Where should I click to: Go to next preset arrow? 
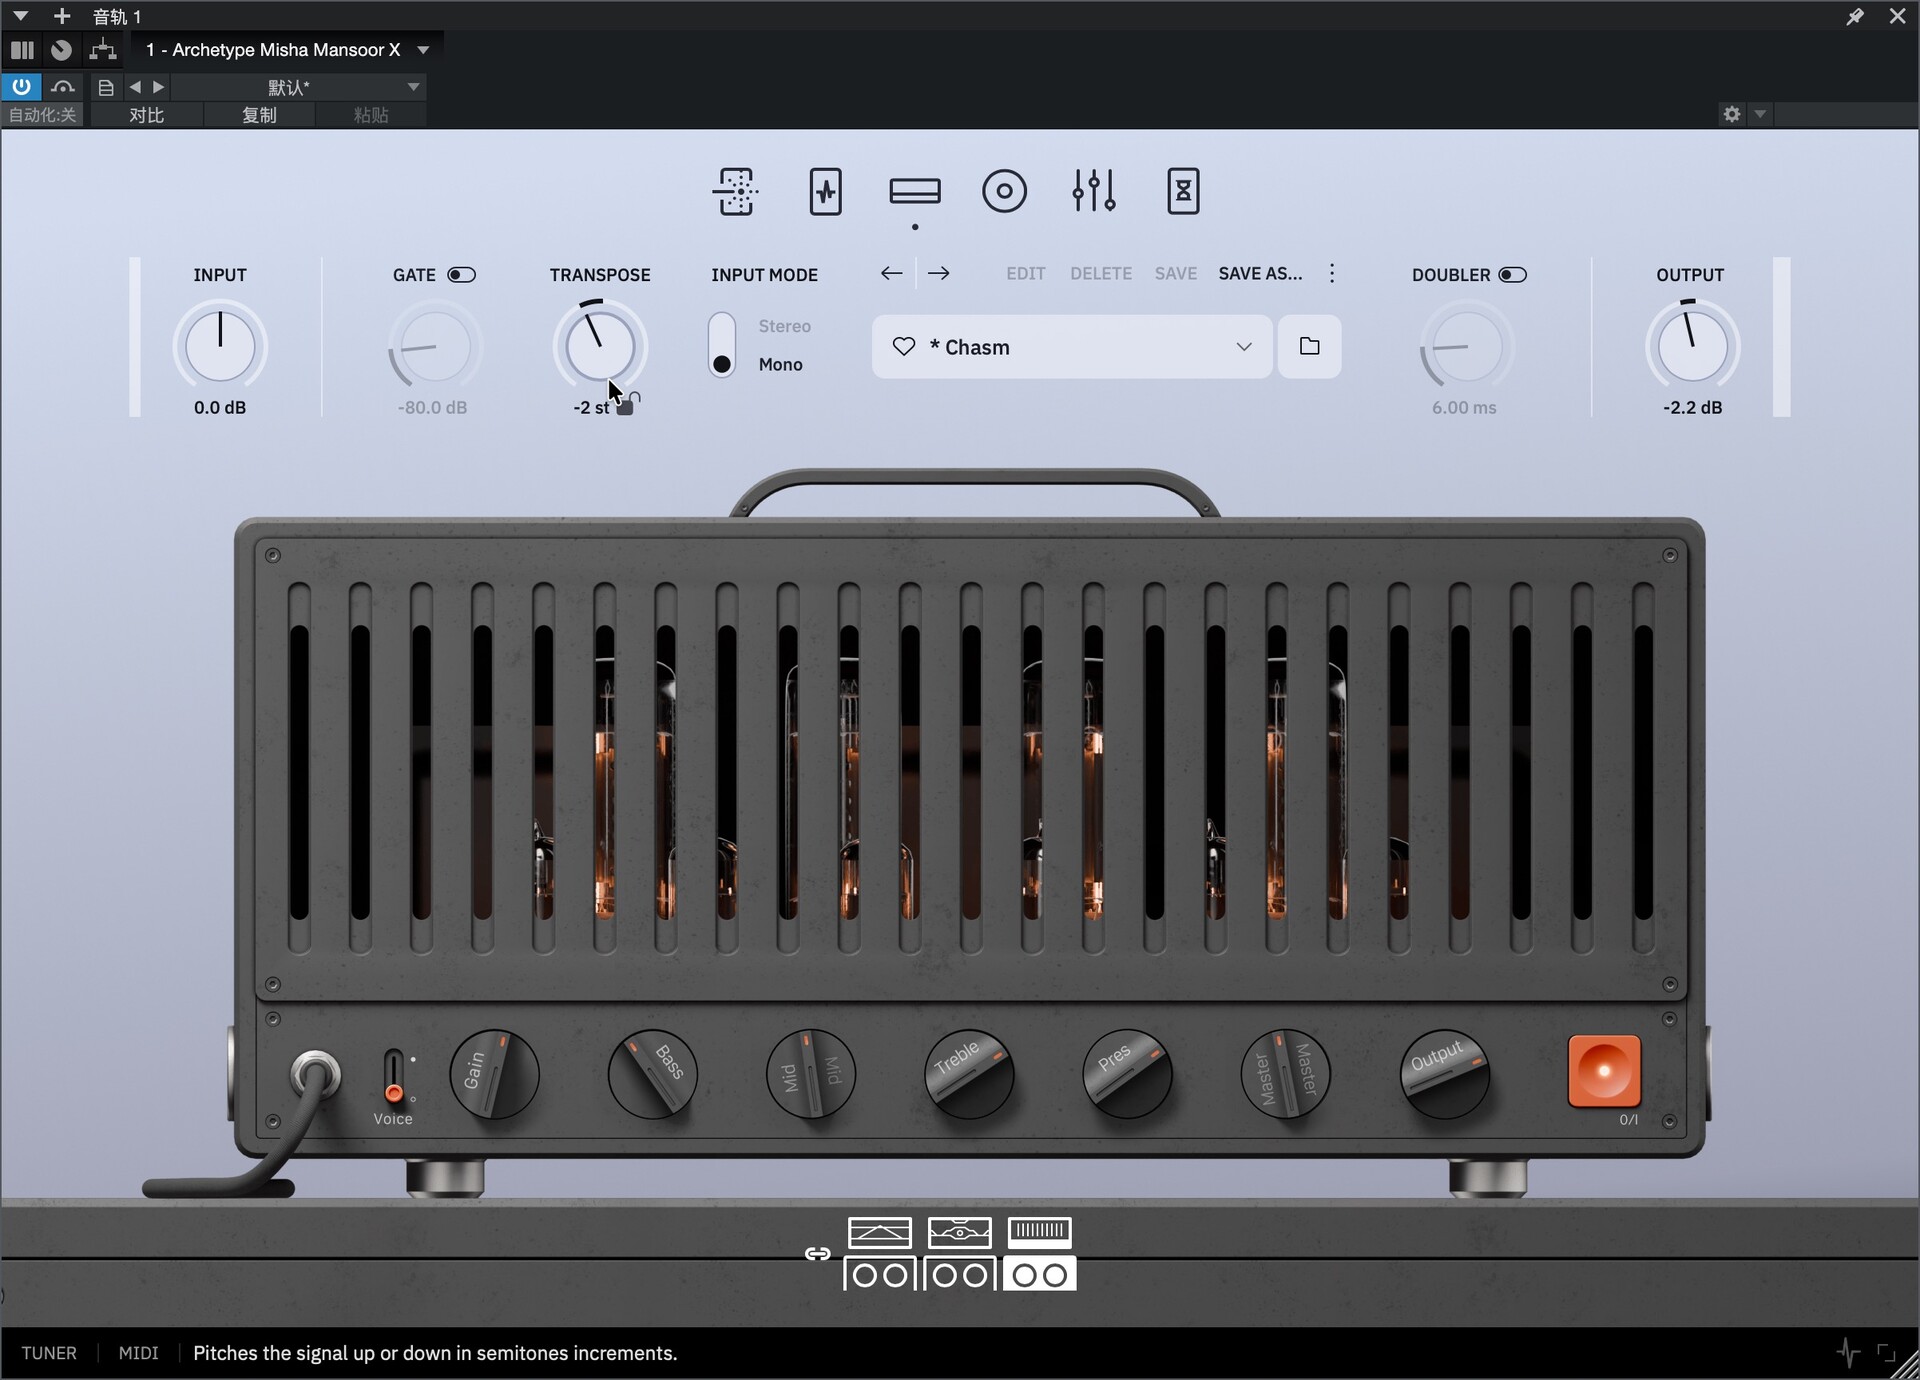click(x=938, y=274)
